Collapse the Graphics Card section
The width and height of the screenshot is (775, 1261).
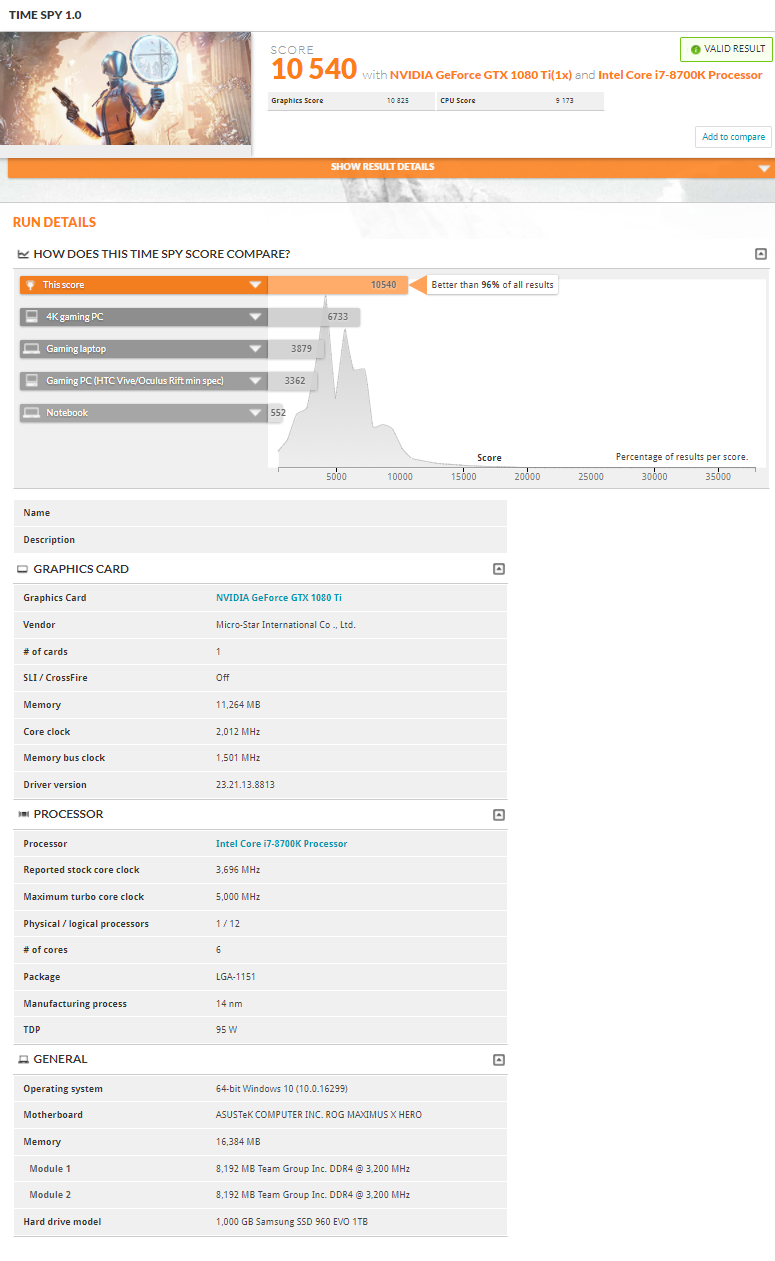coord(499,569)
